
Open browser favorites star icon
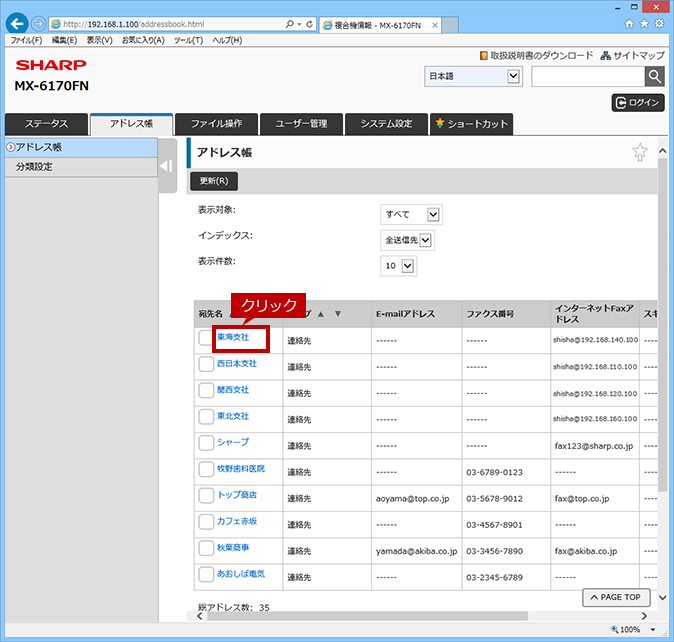click(x=644, y=24)
